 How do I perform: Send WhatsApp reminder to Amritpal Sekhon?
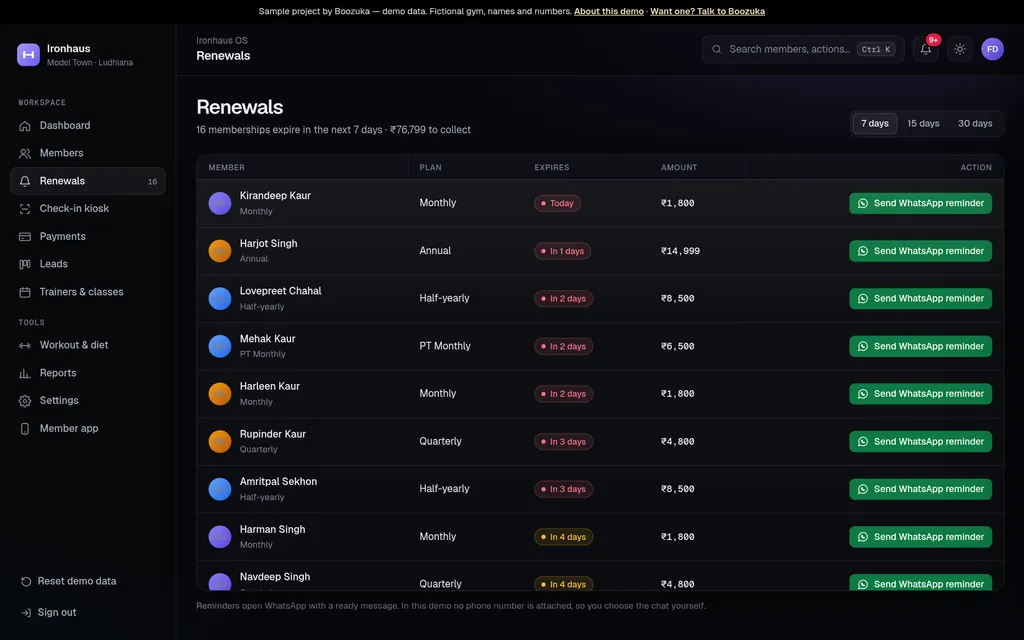(920, 489)
